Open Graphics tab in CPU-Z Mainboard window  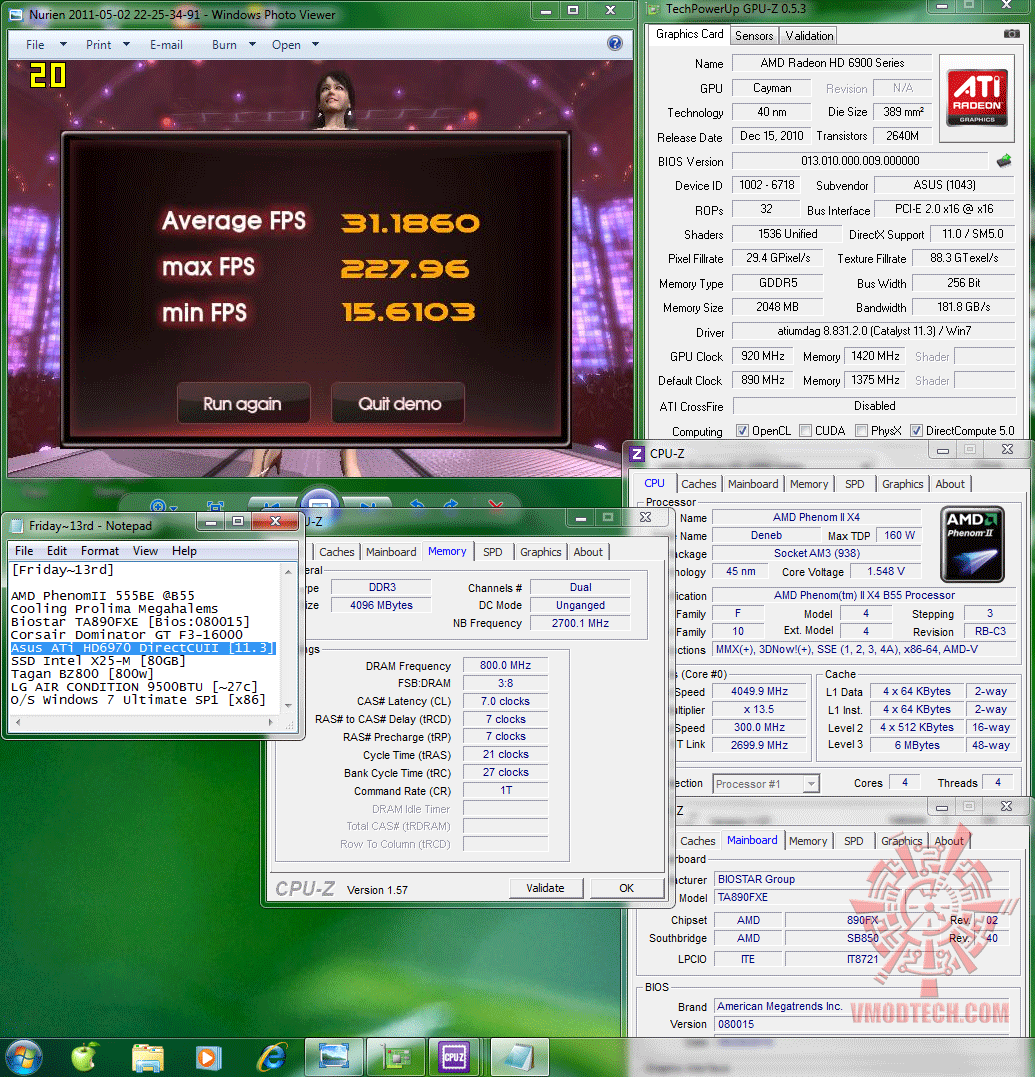click(x=902, y=841)
